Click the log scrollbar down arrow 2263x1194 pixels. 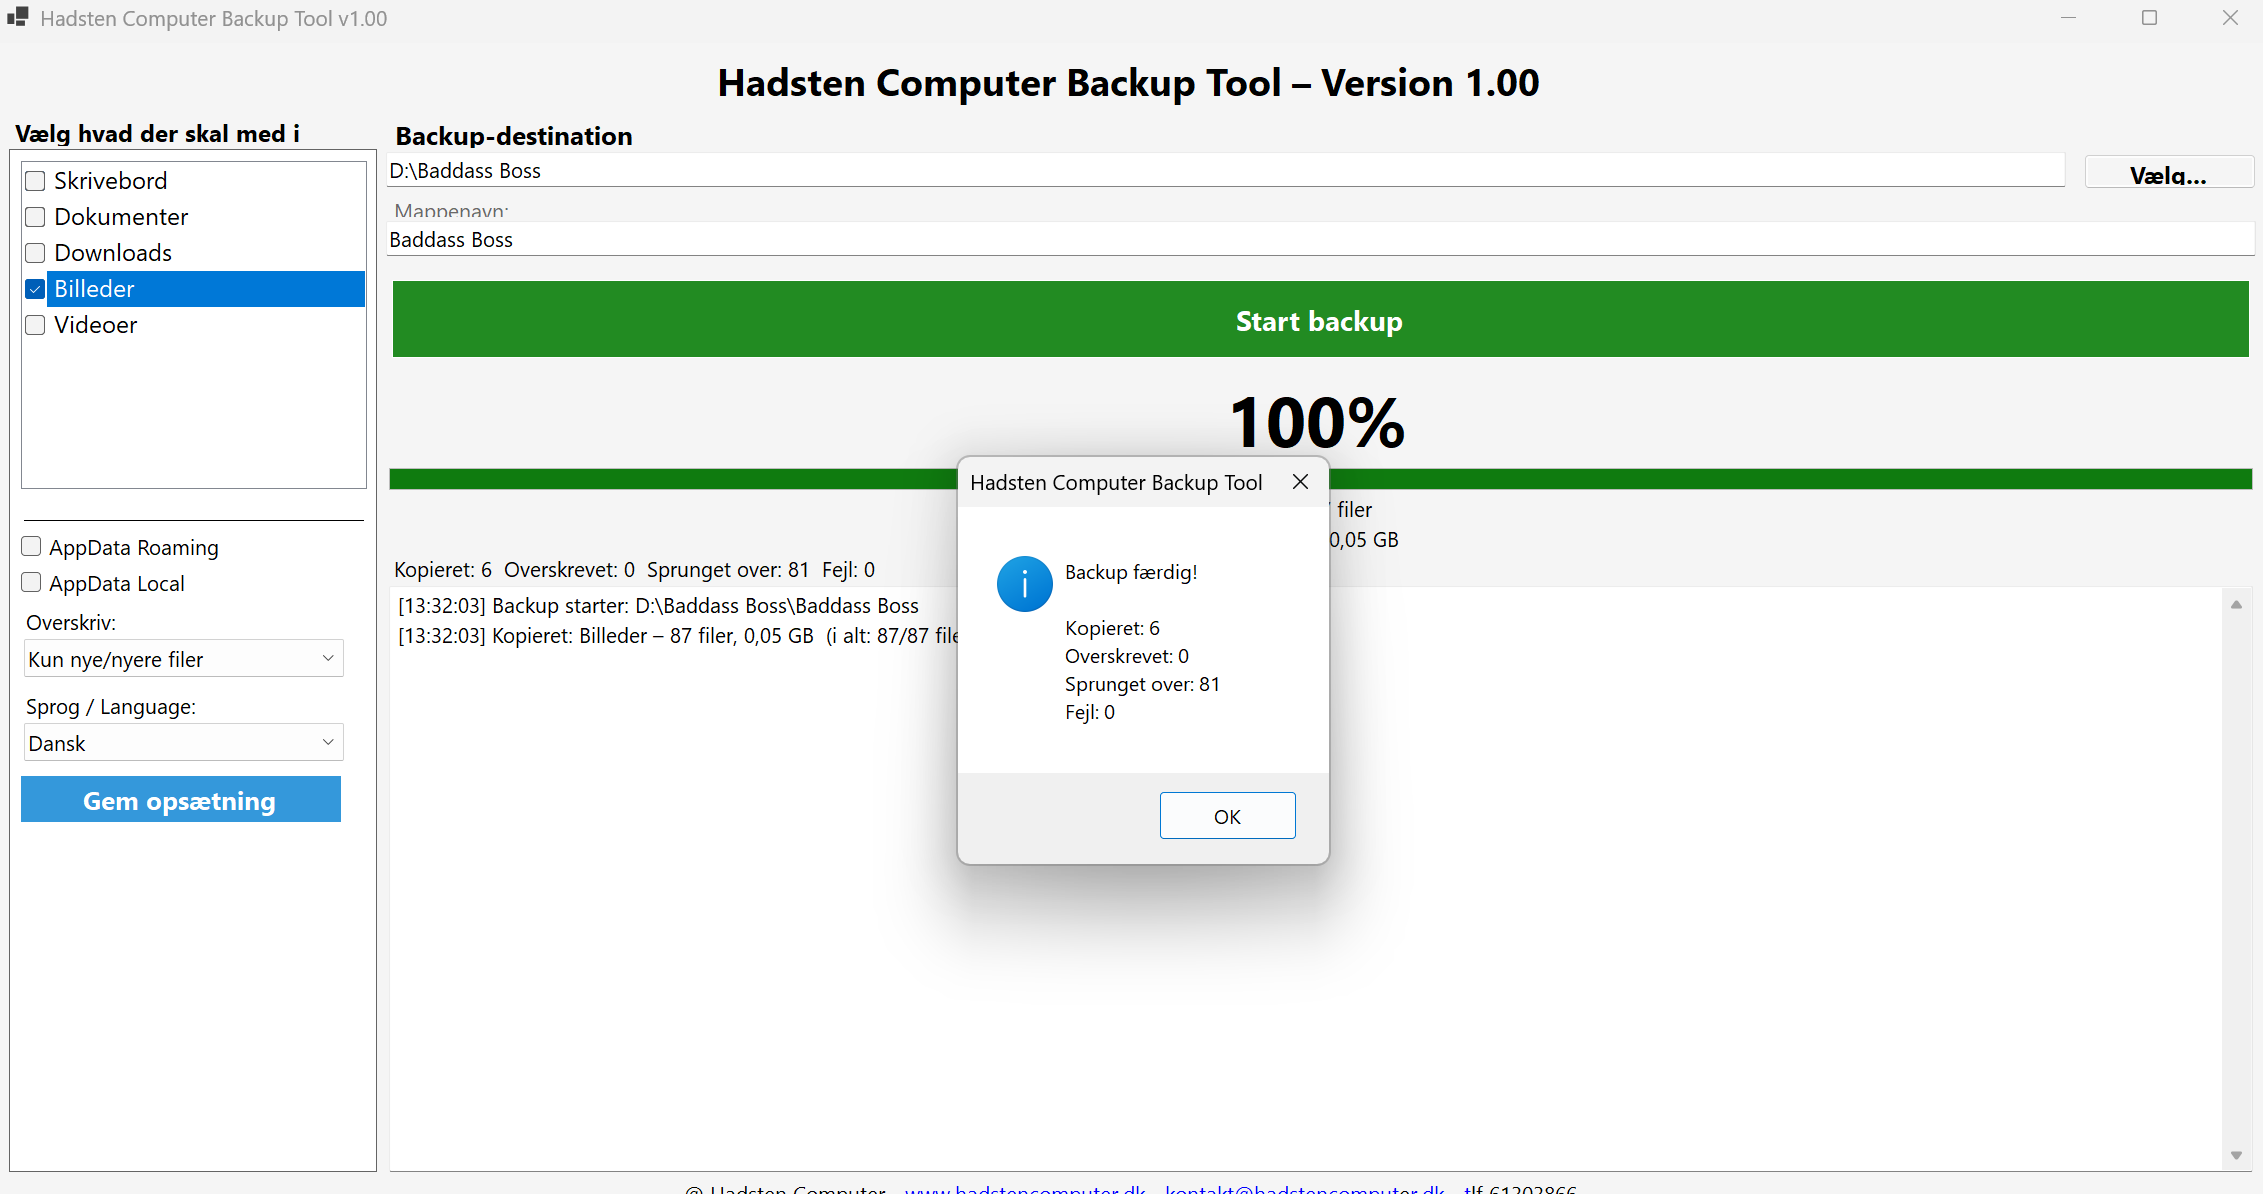(2236, 1155)
